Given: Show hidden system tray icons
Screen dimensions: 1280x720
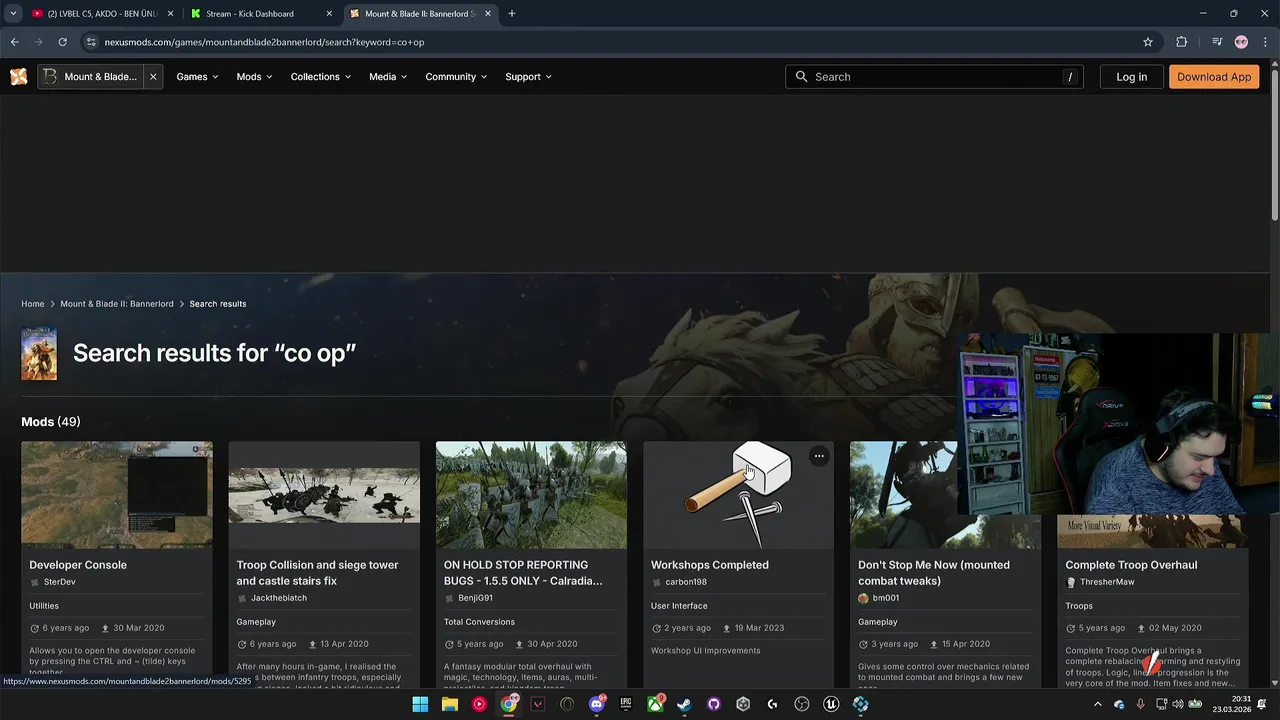Looking at the screenshot, I should pyautogui.click(x=1098, y=704).
